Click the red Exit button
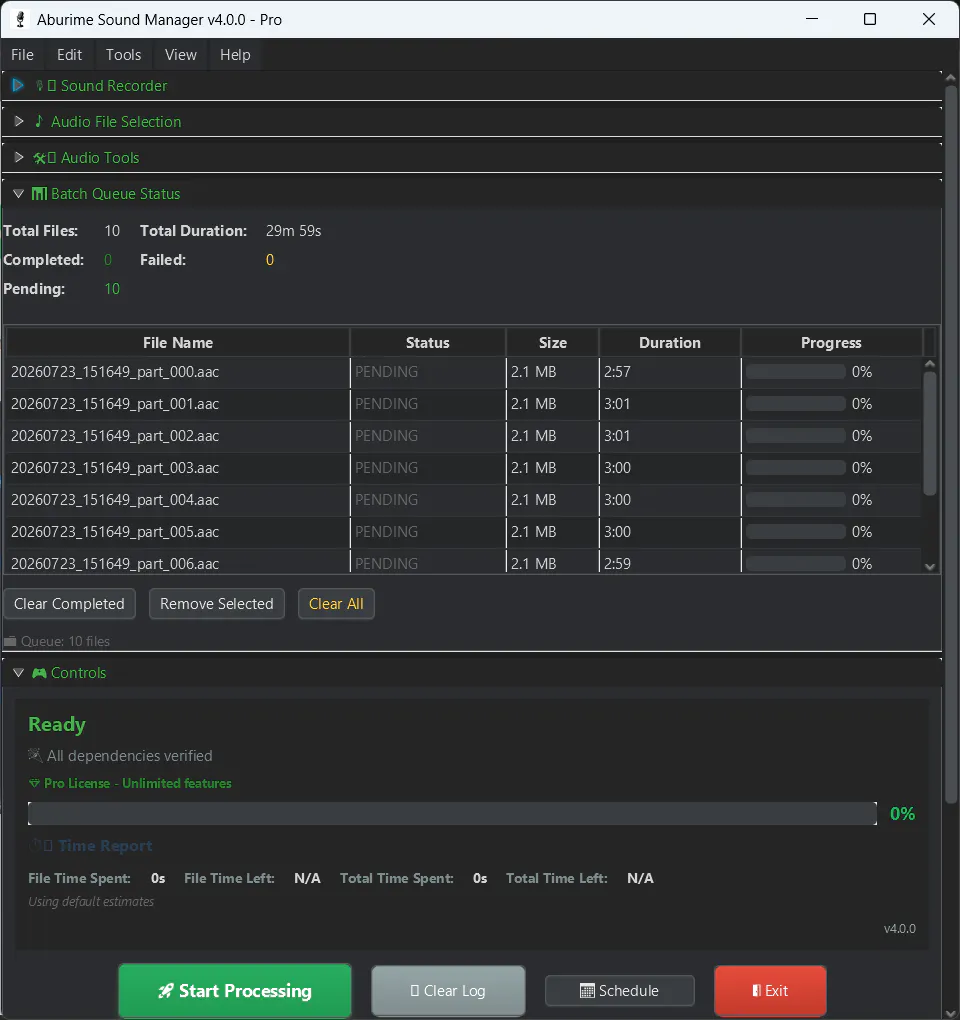Viewport: 960px width, 1020px height. pos(770,991)
